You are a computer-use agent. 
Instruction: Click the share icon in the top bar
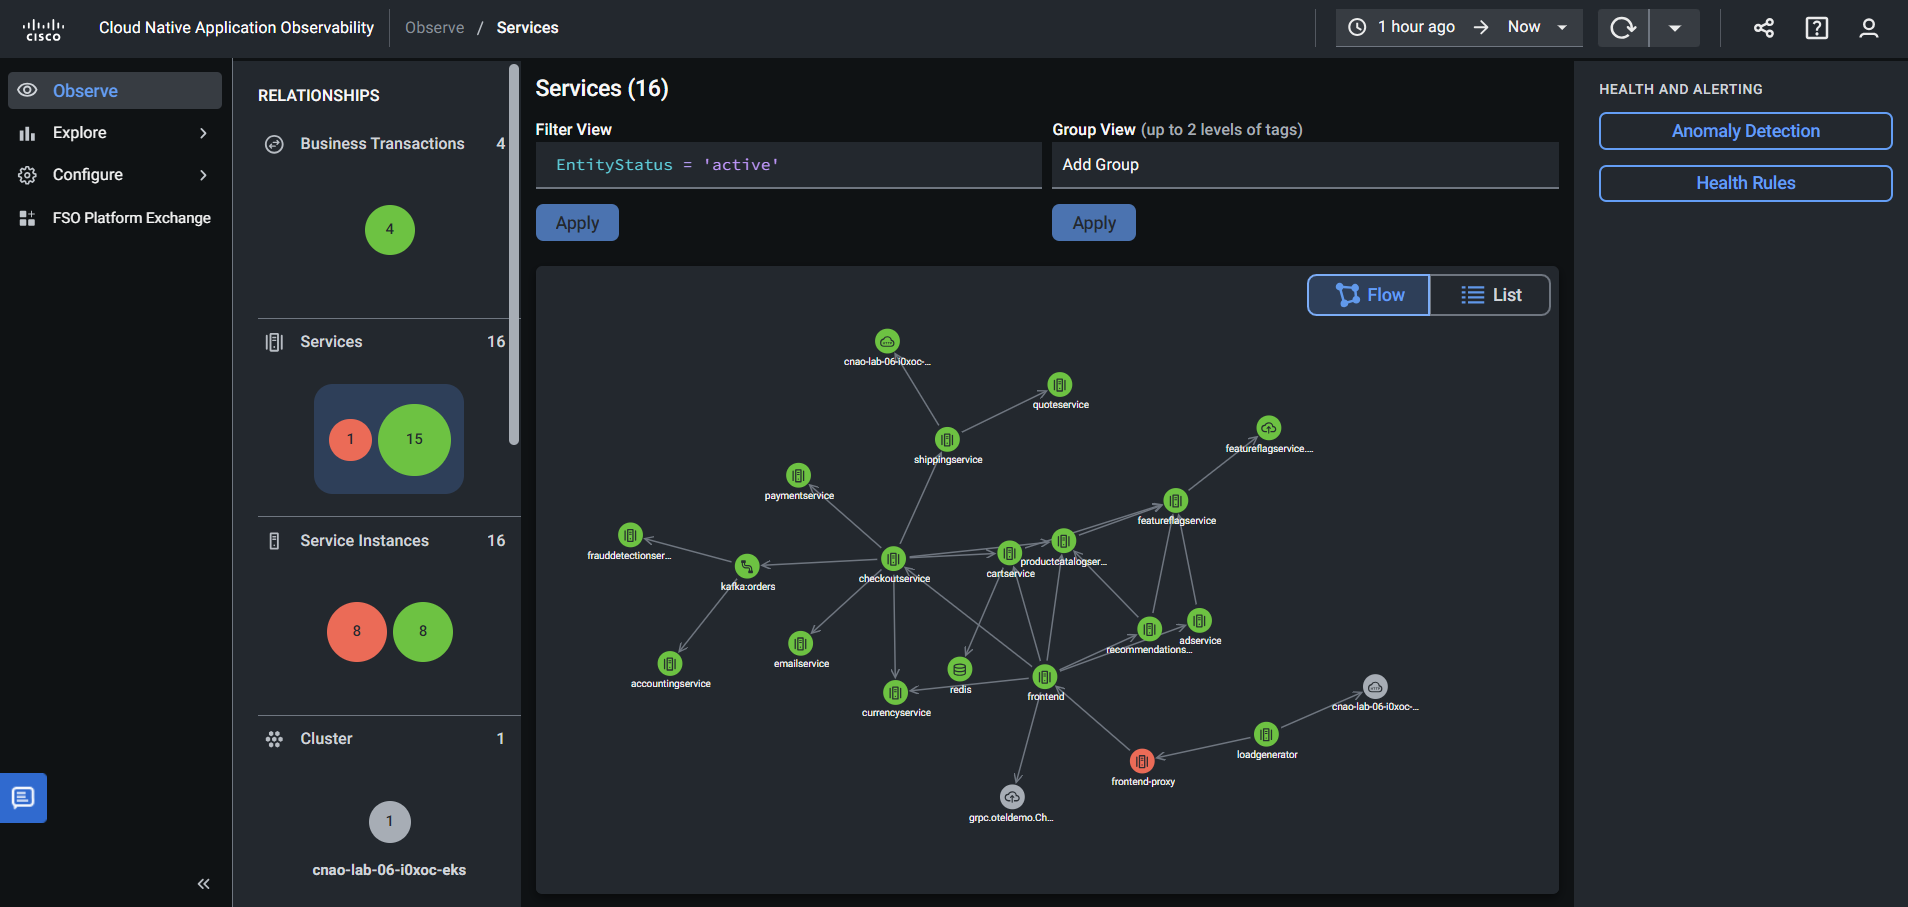point(1764,28)
